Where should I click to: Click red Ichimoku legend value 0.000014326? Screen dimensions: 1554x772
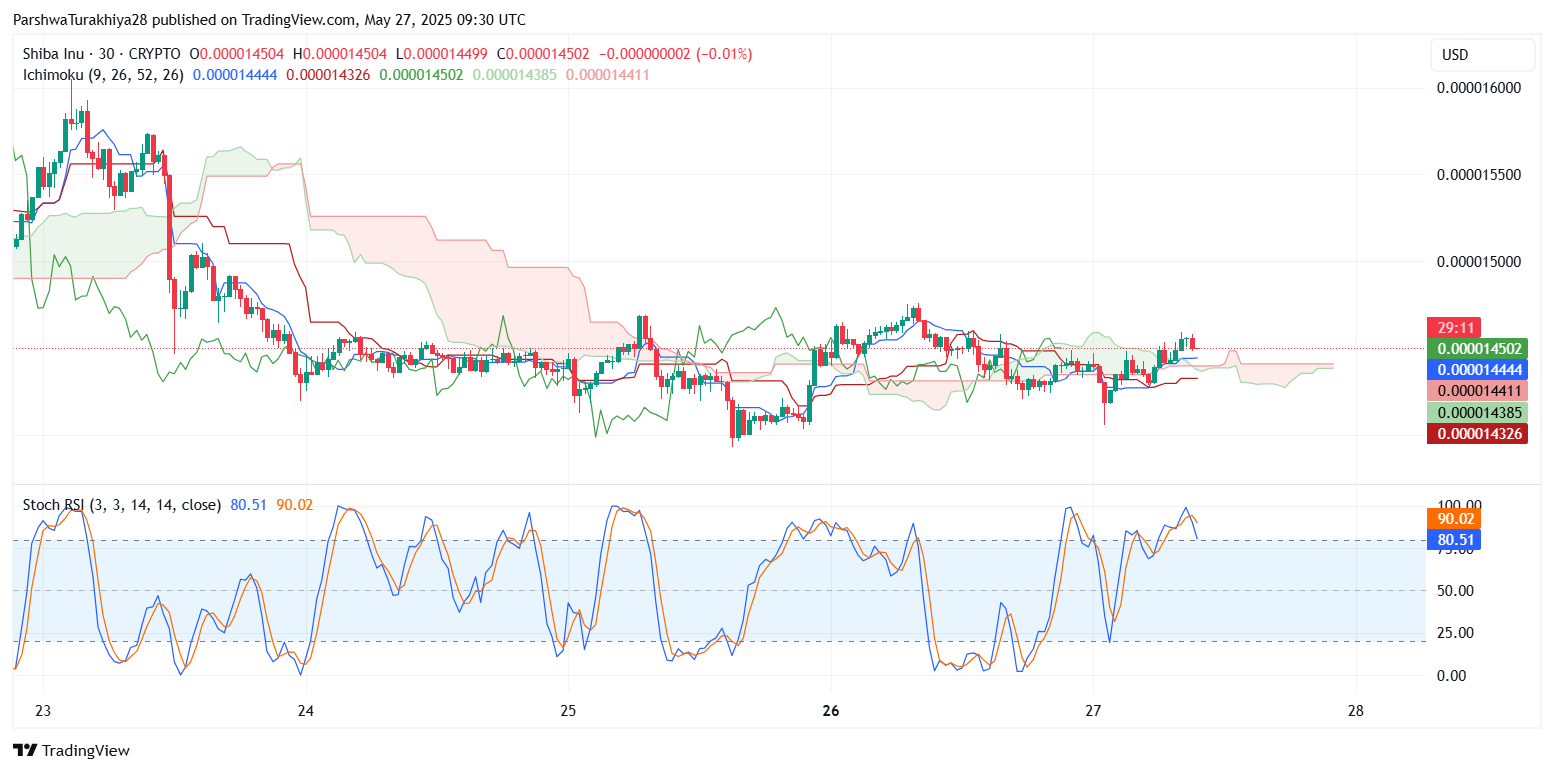(328, 75)
